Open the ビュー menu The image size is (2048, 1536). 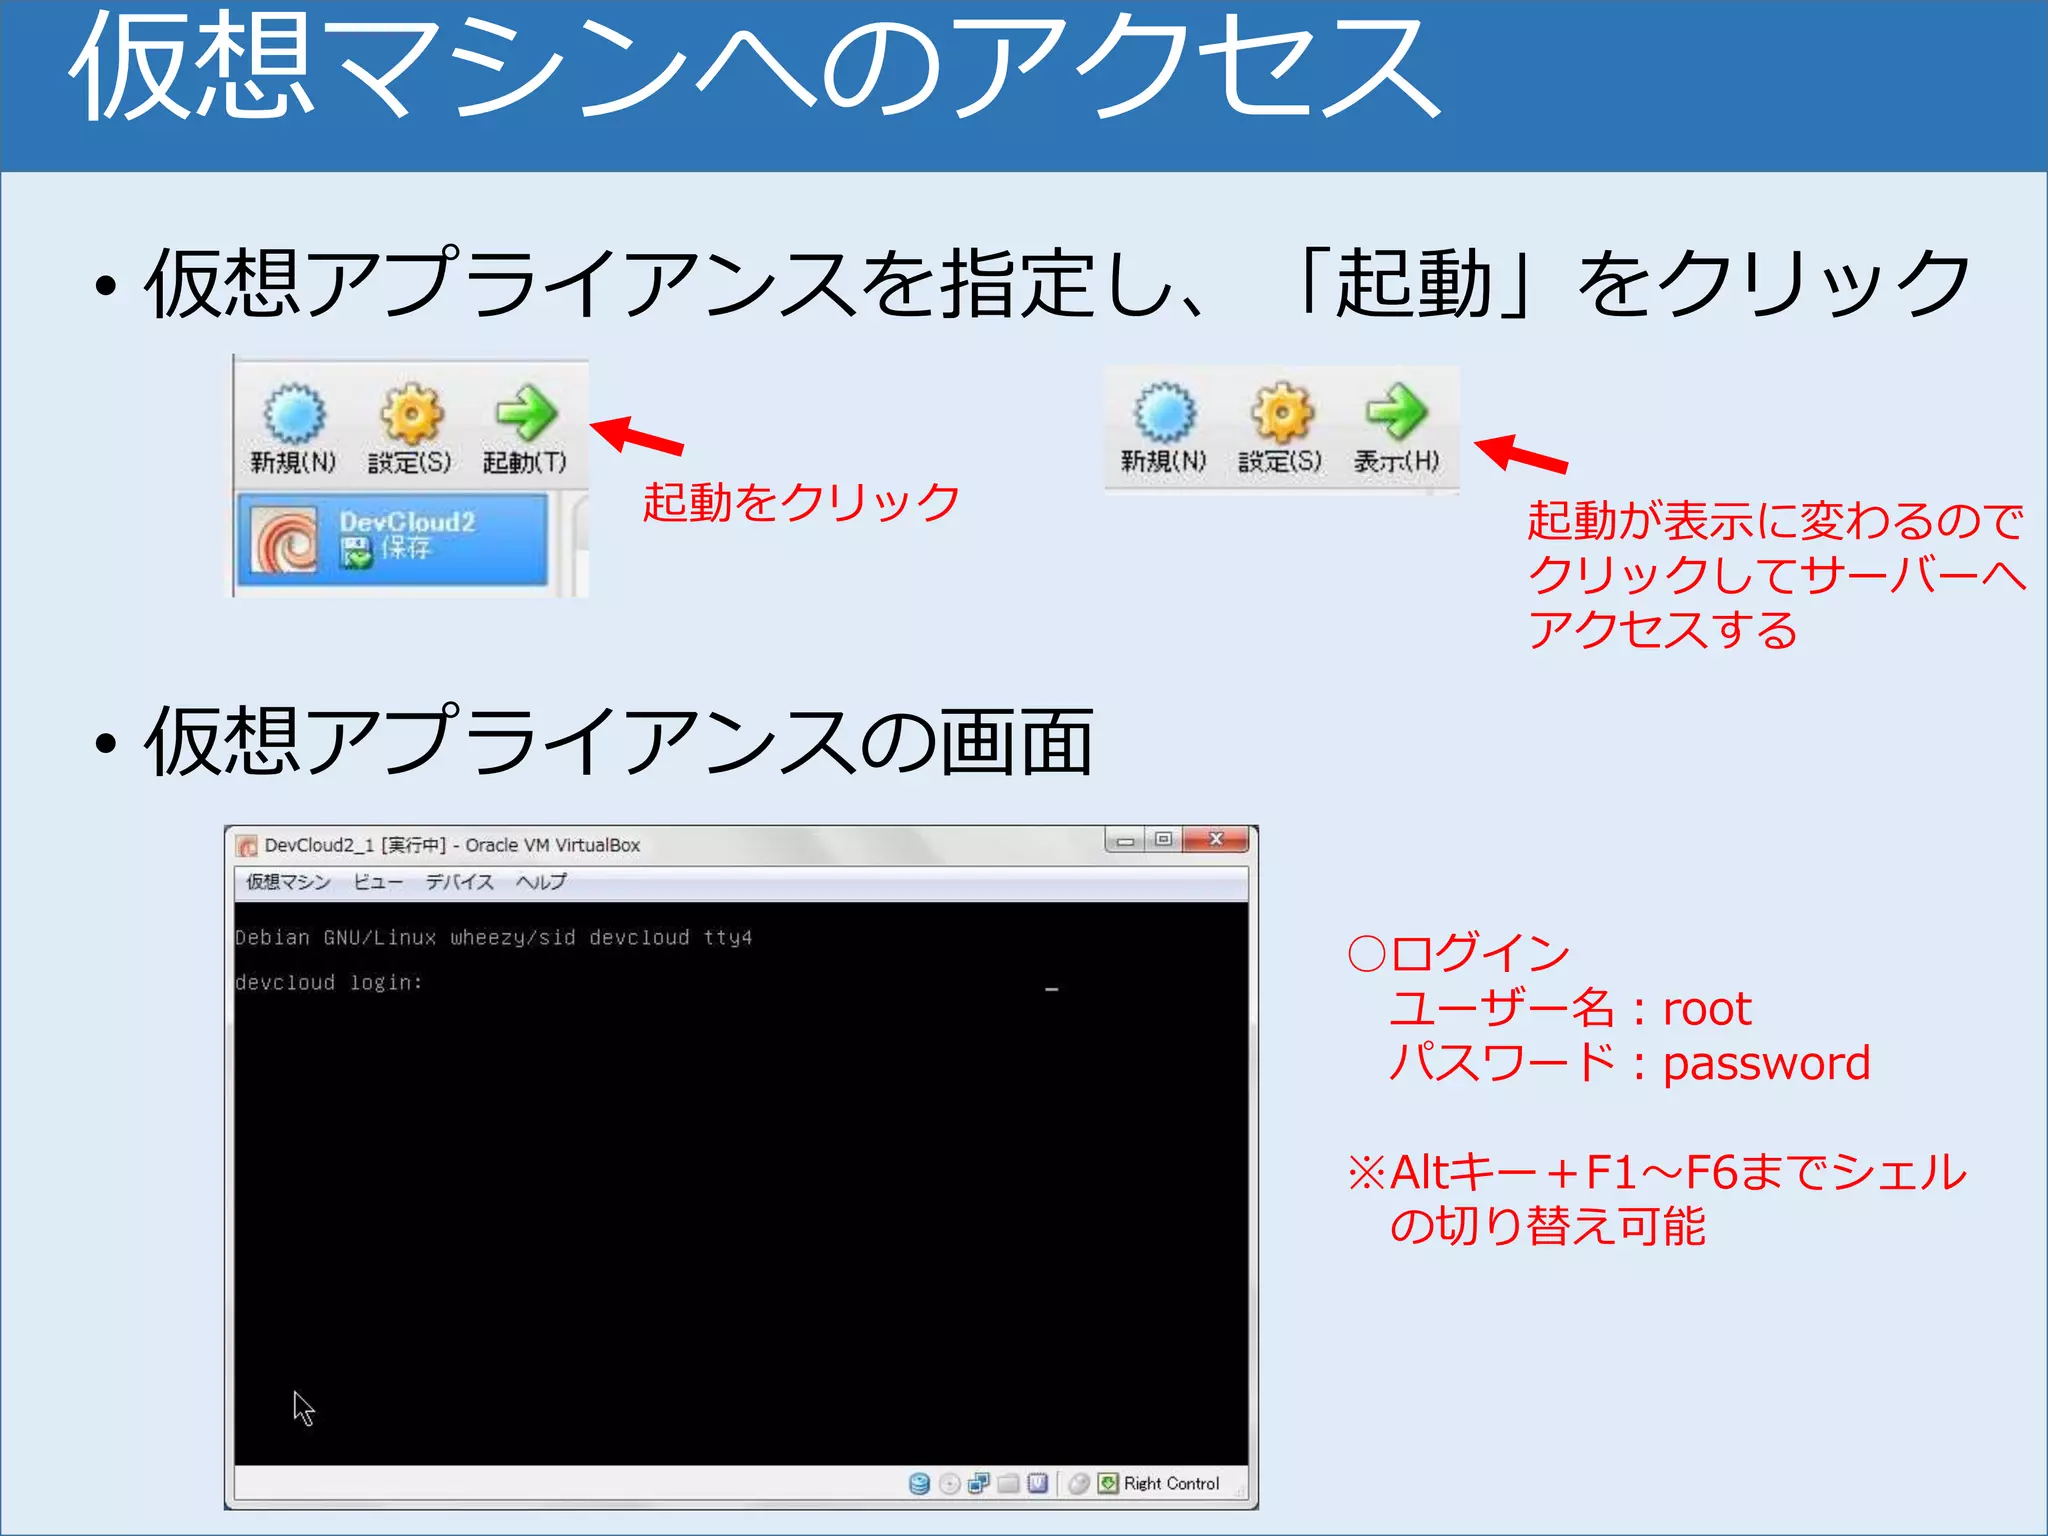pos(378,881)
